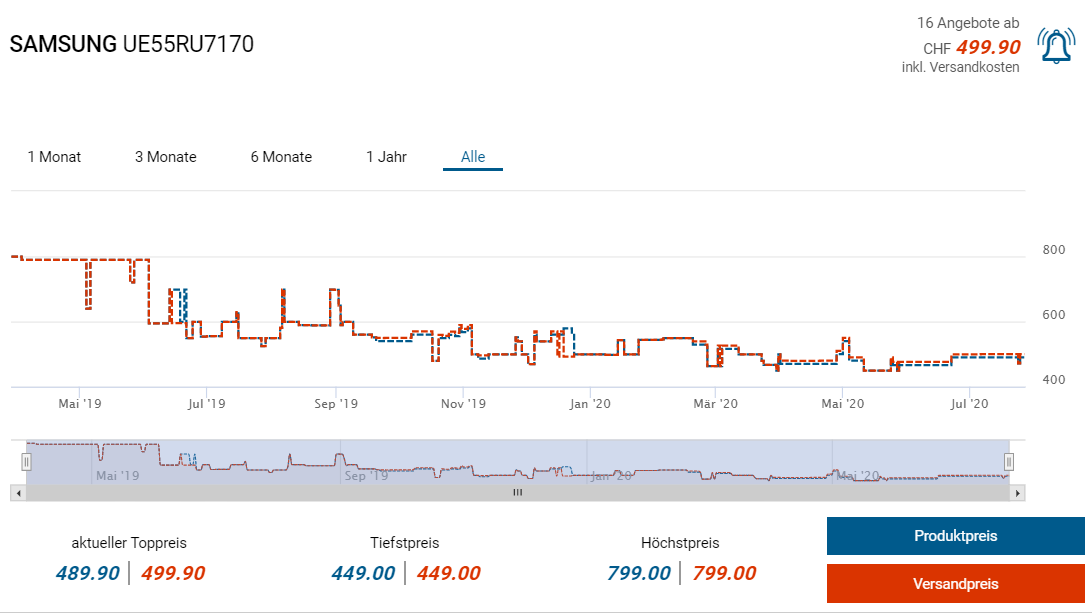Click the scrollbar left arrow below the chart
Viewport: 1092px width, 613px height.
pyautogui.click(x=16, y=493)
